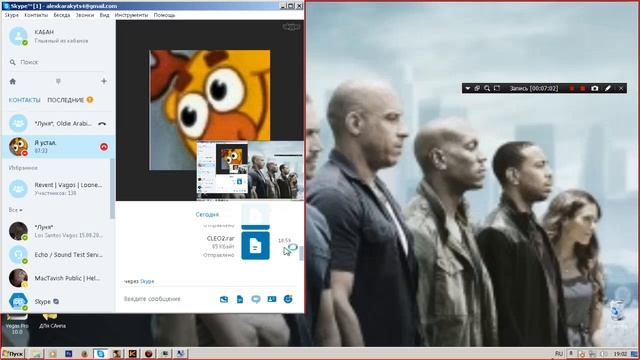Click the recorder magnifier zoom icon
The width and height of the screenshot is (640, 360).
487,88
